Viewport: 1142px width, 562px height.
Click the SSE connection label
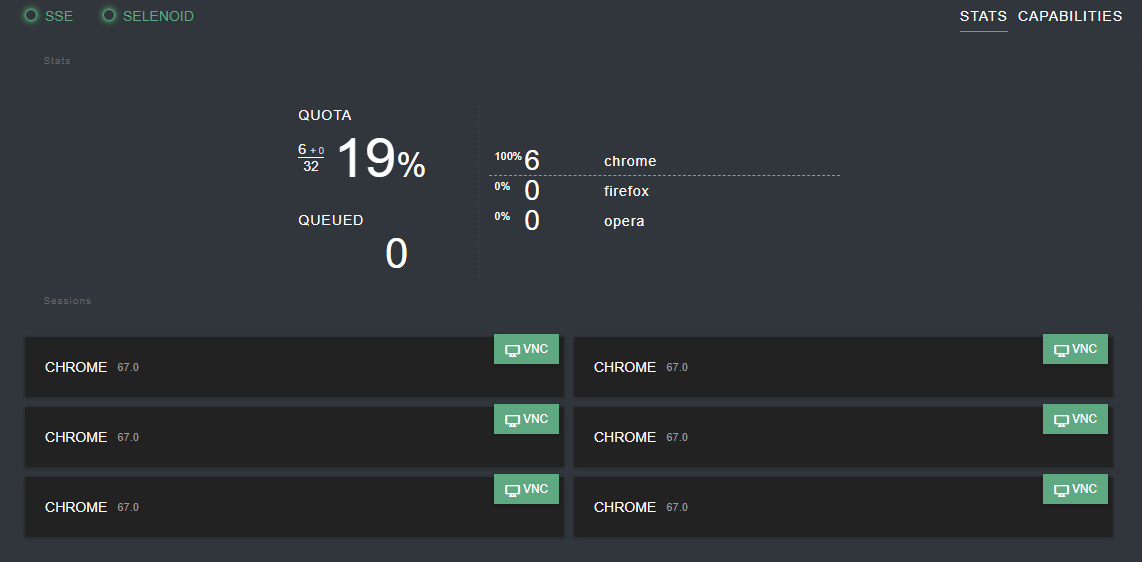(x=59, y=16)
